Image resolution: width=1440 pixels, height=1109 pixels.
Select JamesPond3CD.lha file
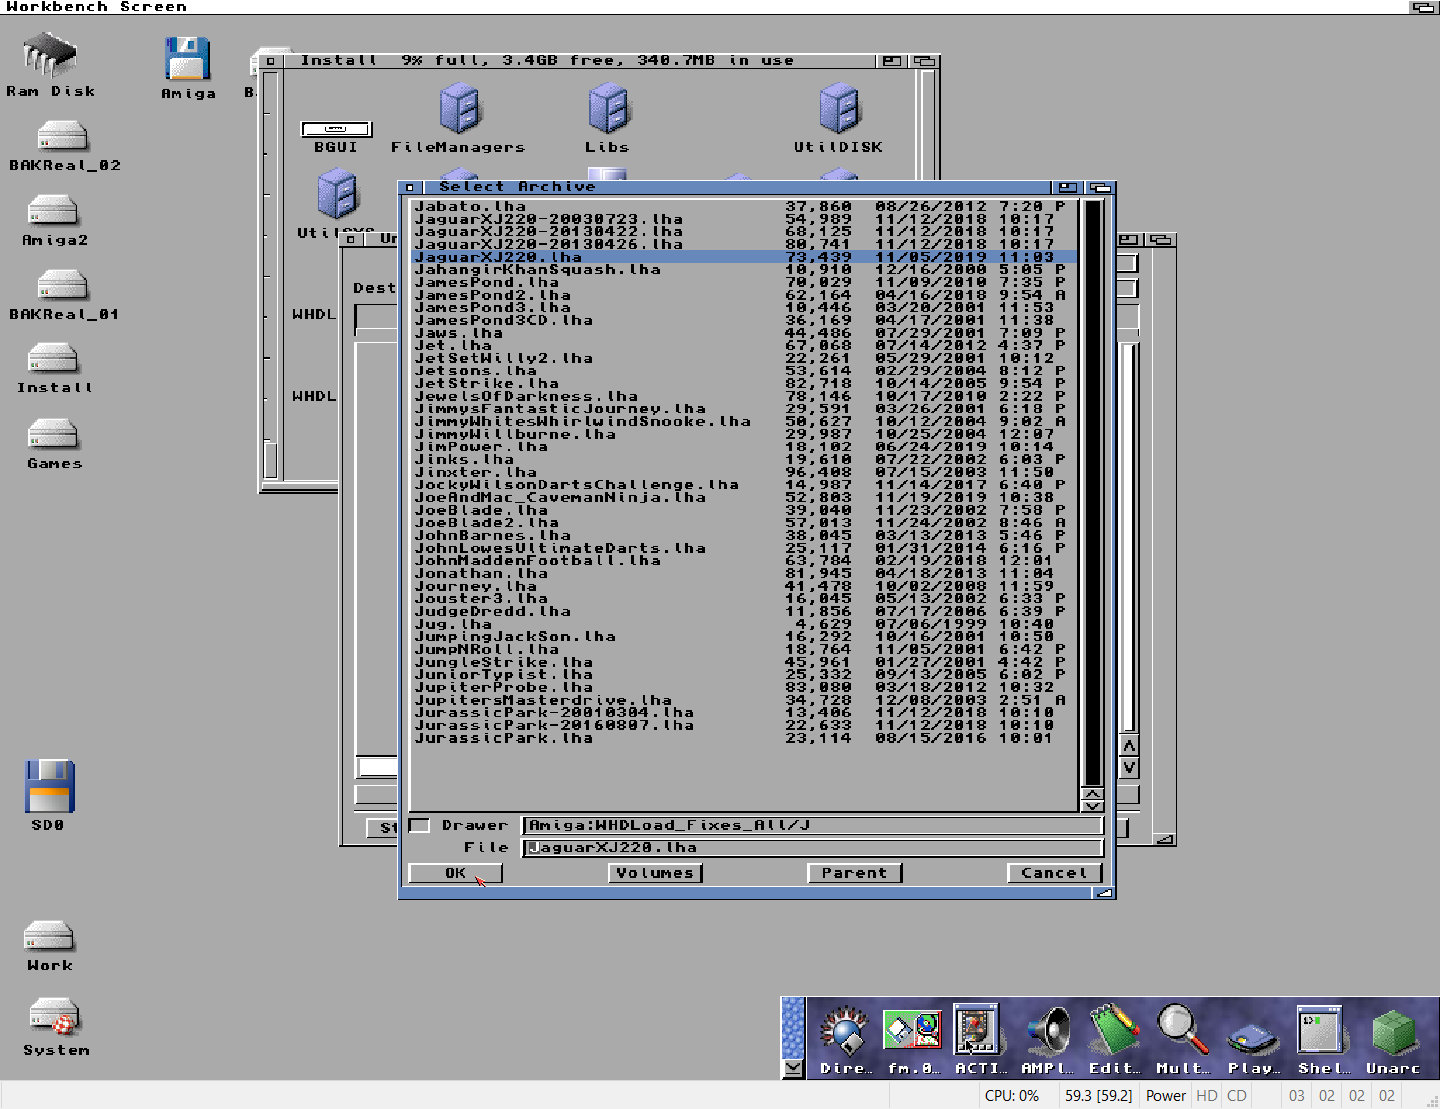coord(744,320)
